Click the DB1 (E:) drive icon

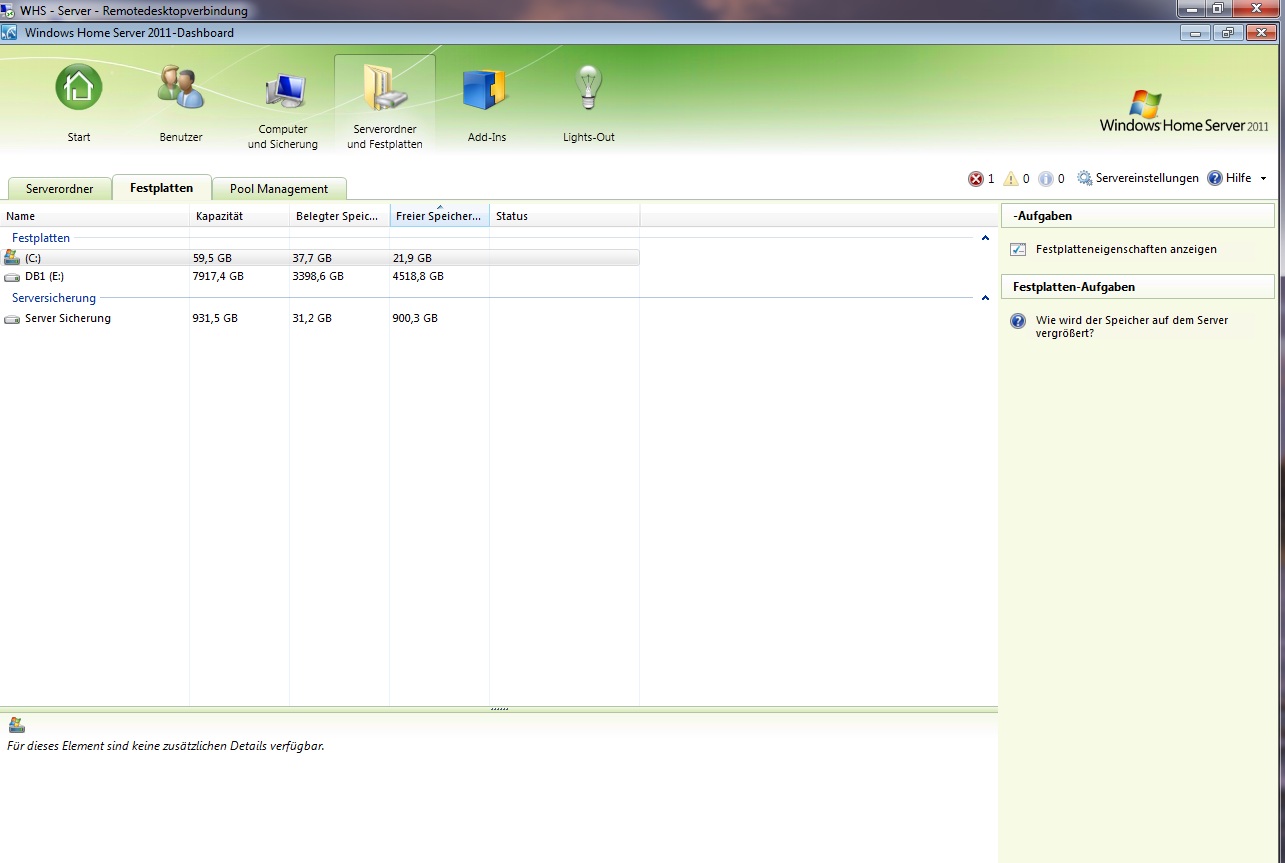tap(12, 276)
